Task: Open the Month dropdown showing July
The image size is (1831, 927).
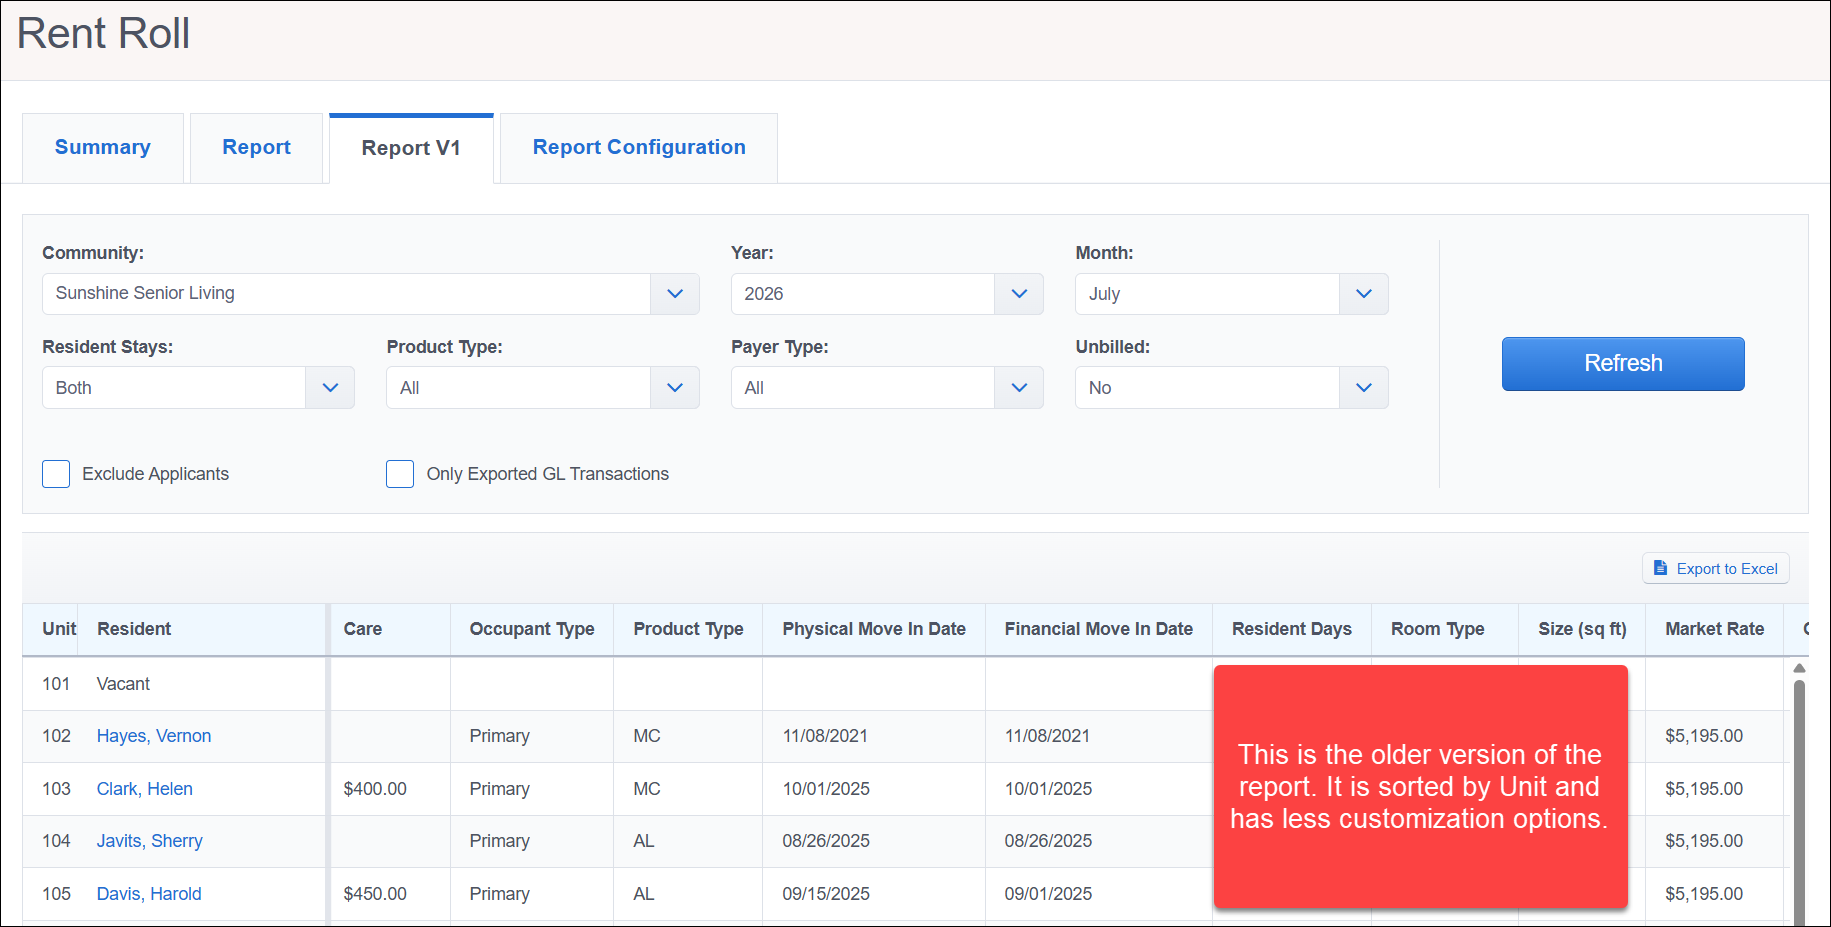Action: (1231, 294)
